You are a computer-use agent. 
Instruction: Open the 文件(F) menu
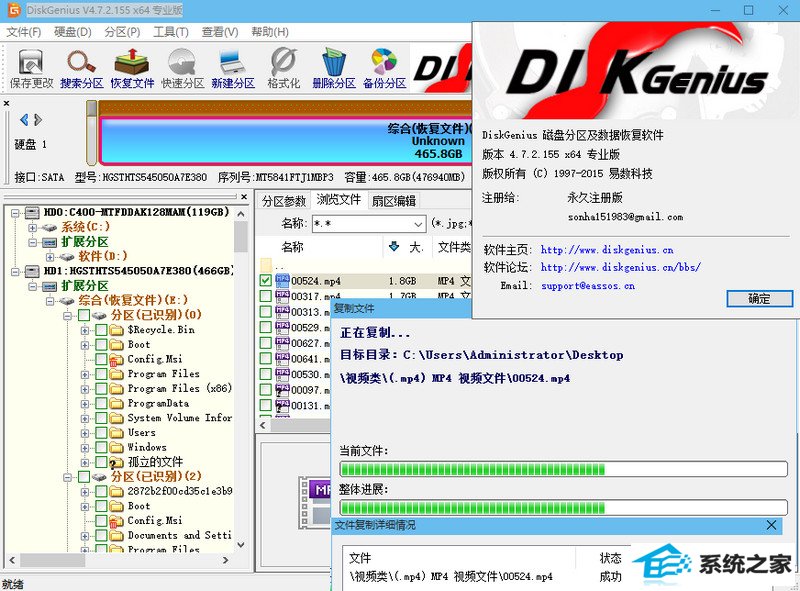click(x=23, y=32)
